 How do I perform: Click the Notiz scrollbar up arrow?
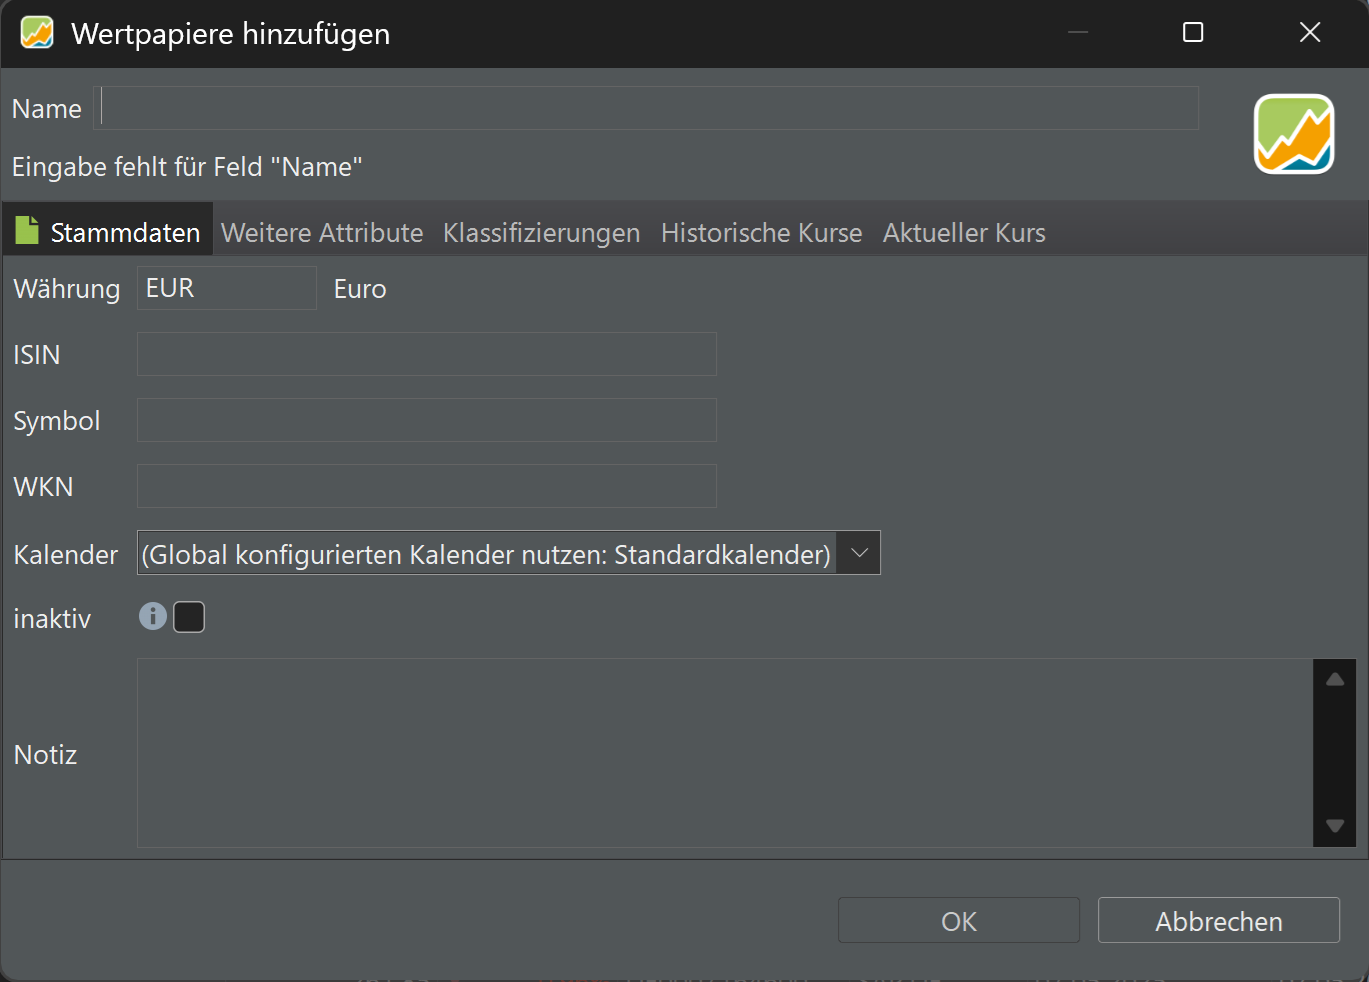[1334, 679]
